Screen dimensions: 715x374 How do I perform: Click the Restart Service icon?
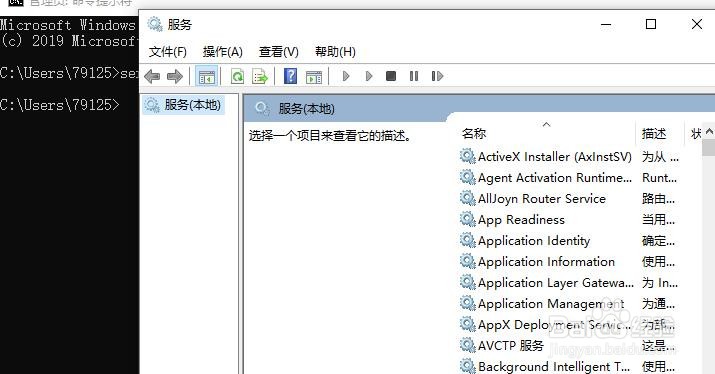(x=437, y=76)
